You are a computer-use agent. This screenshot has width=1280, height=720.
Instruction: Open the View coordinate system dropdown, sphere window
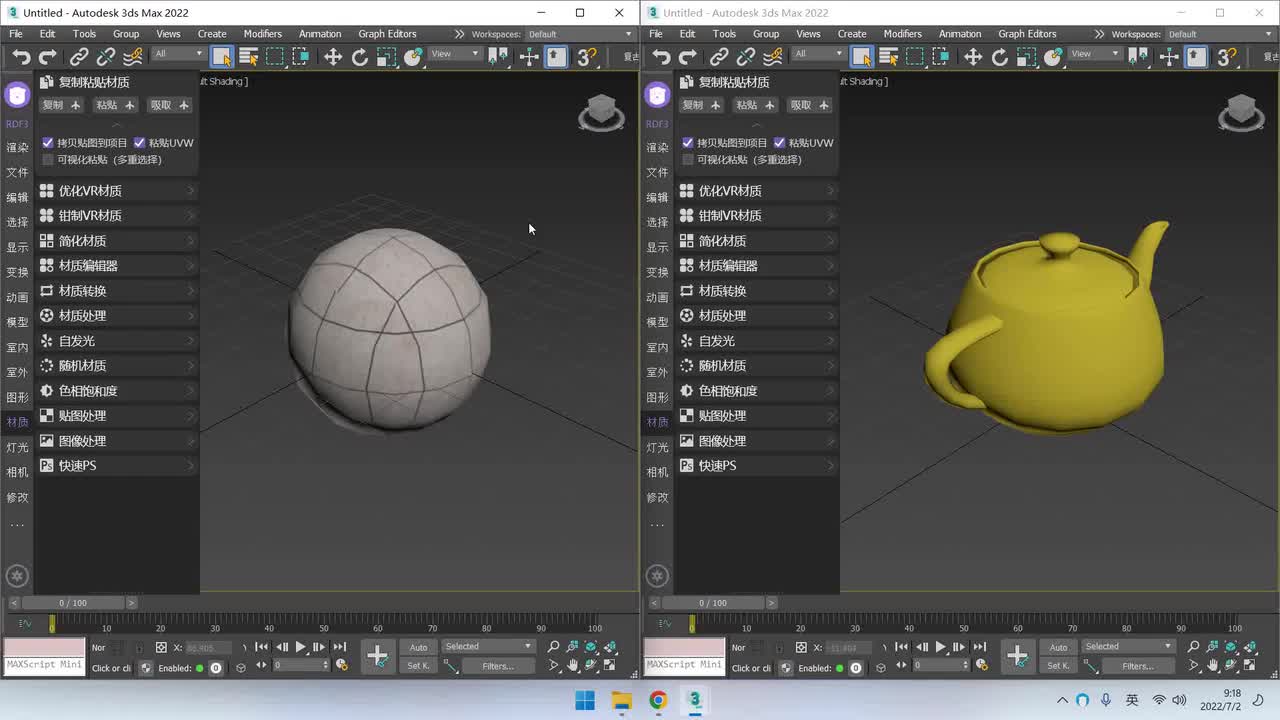click(454, 54)
